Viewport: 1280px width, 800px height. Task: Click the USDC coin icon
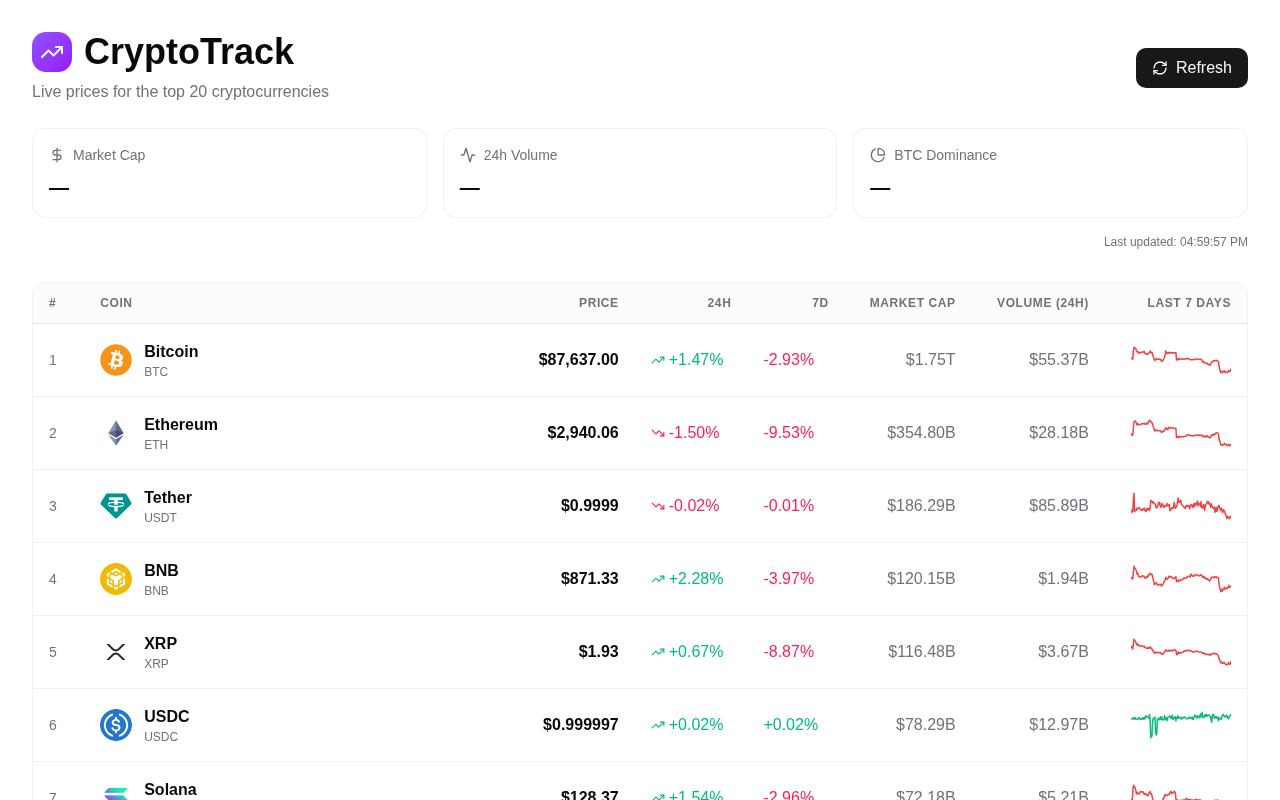pos(115,725)
